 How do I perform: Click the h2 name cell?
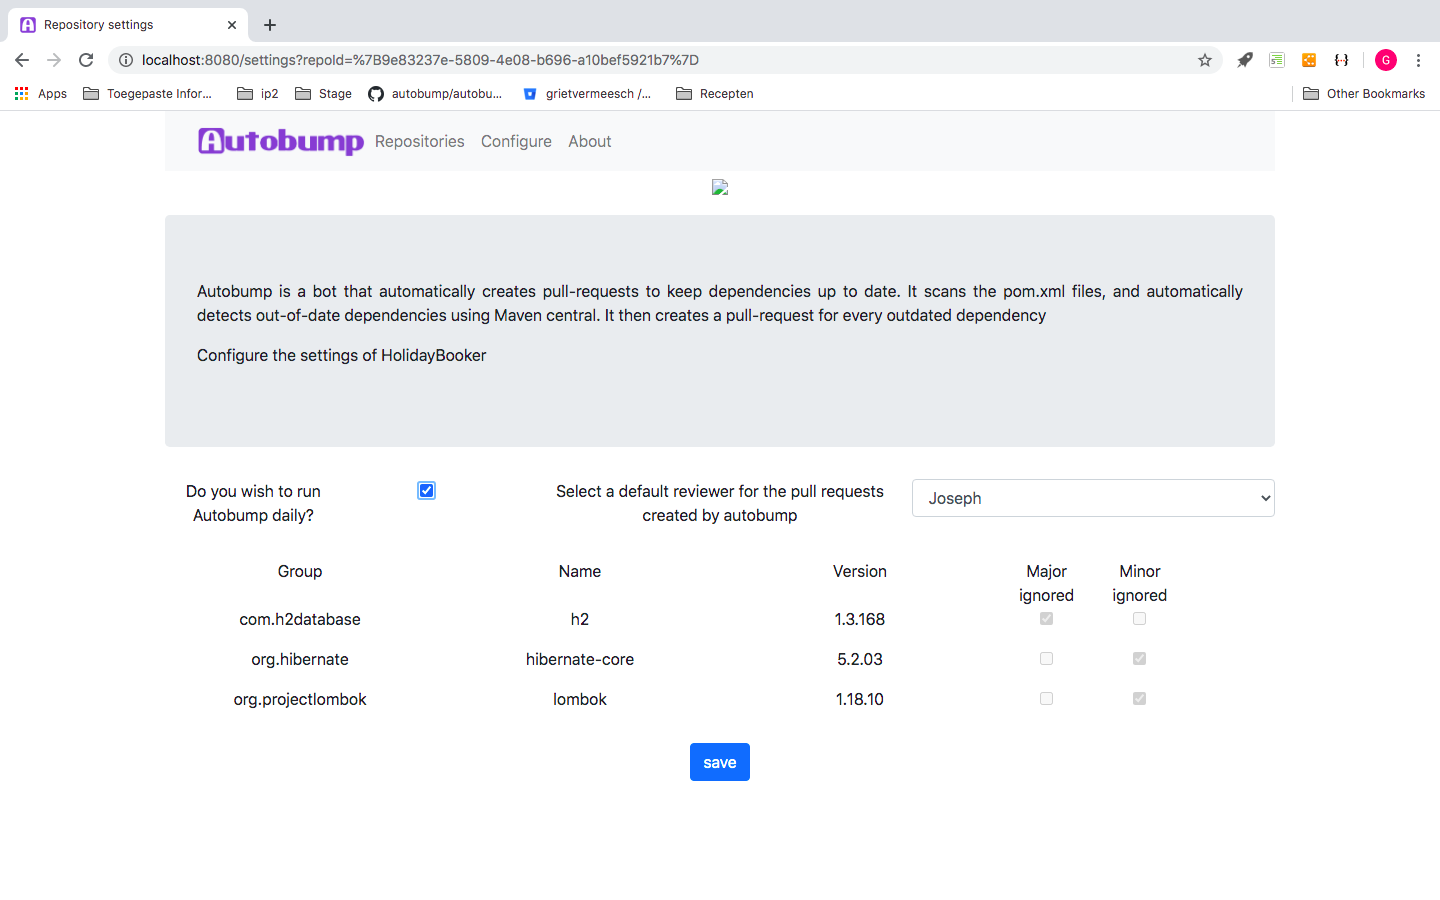(x=580, y=619)
